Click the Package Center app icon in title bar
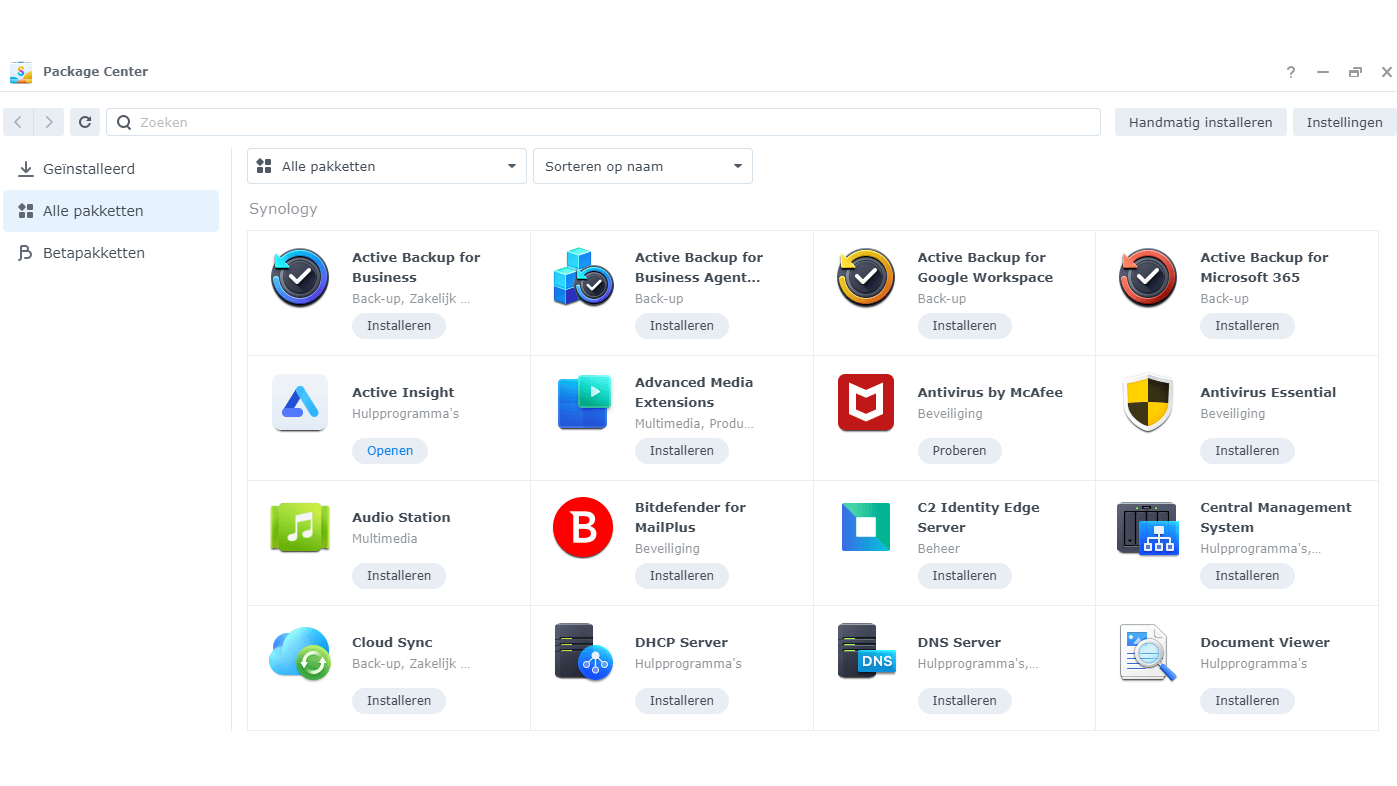The width and height of the screenshot is (1397, 786). coord(21,72)
